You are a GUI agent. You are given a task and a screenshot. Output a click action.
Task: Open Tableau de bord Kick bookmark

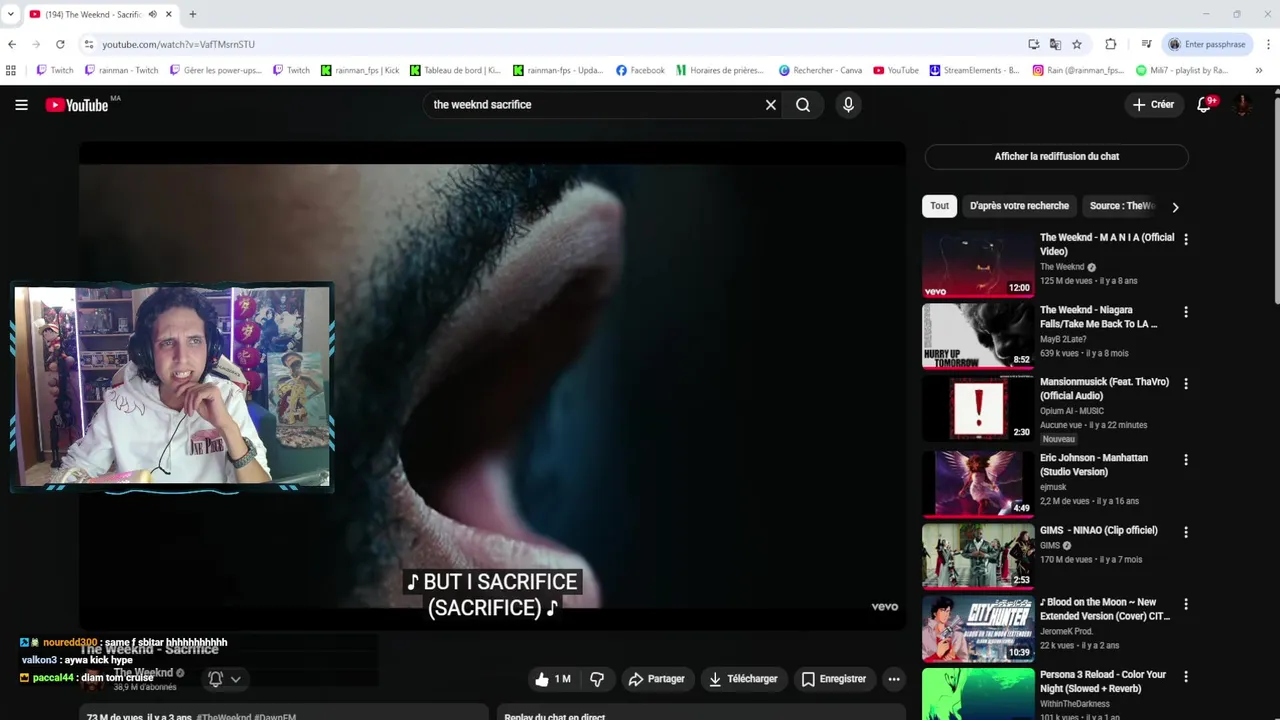(454, 70)
